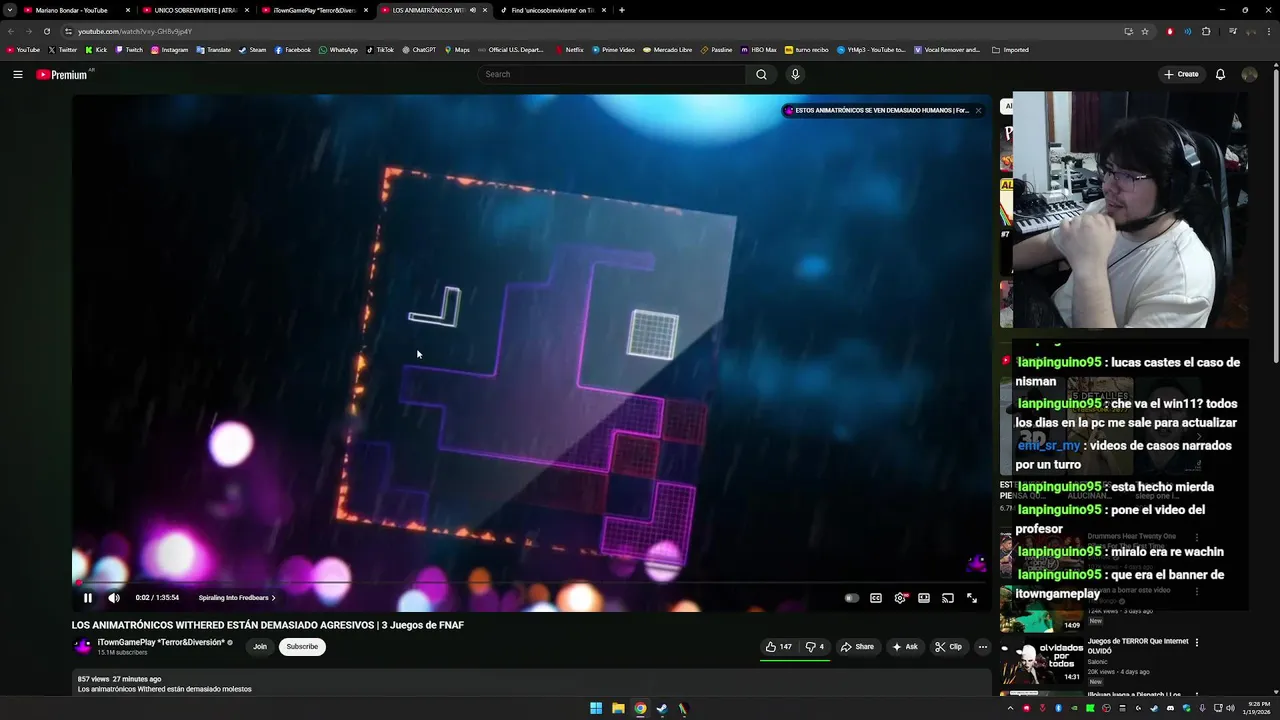Viewport: 1280px width, 720px height.
Task: Open YouTube notifications bell
Action: [x=1220, y=74]
